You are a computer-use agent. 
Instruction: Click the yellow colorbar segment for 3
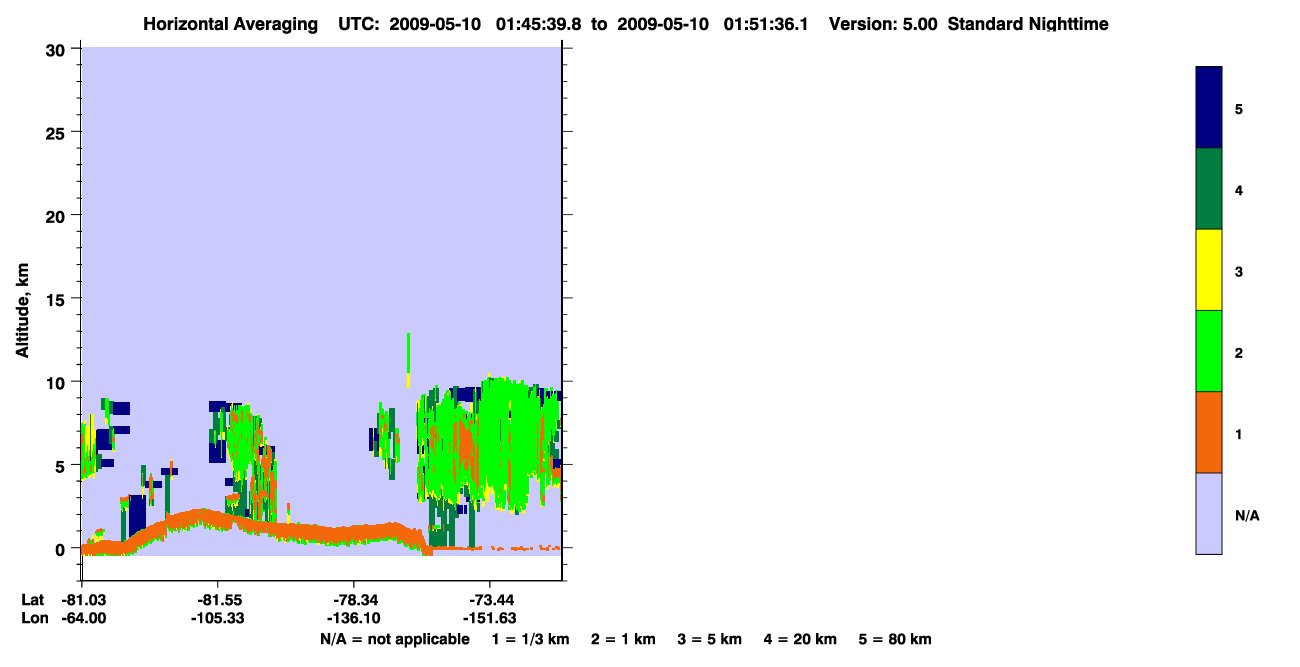point(1209,270)
